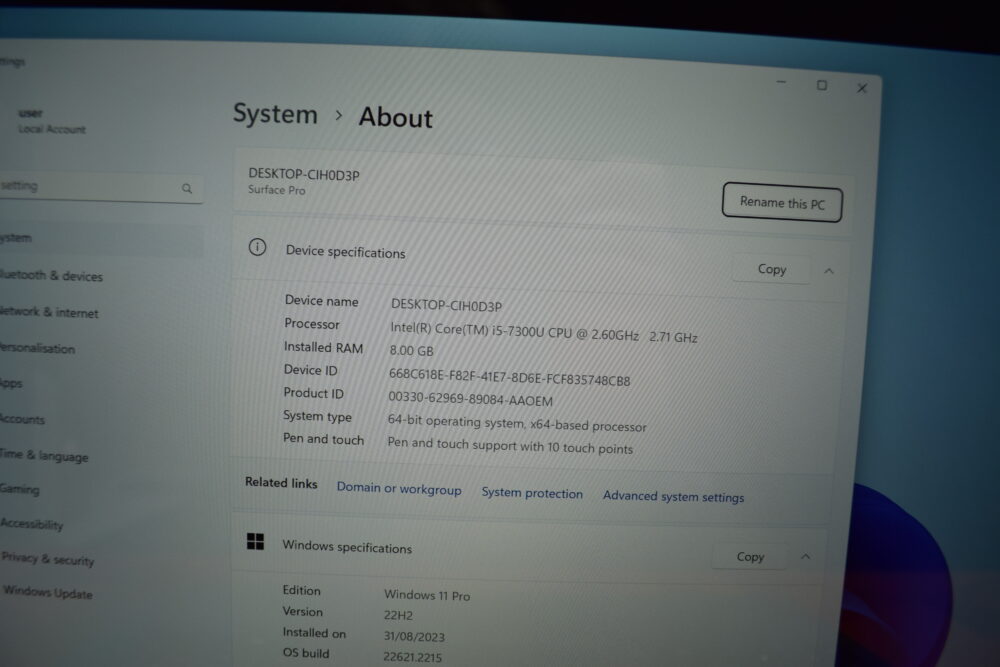Viewport: 1000px width, 667px height.
Task: Select the Processor value i5-7300U
Action: (x=543, y=332)
